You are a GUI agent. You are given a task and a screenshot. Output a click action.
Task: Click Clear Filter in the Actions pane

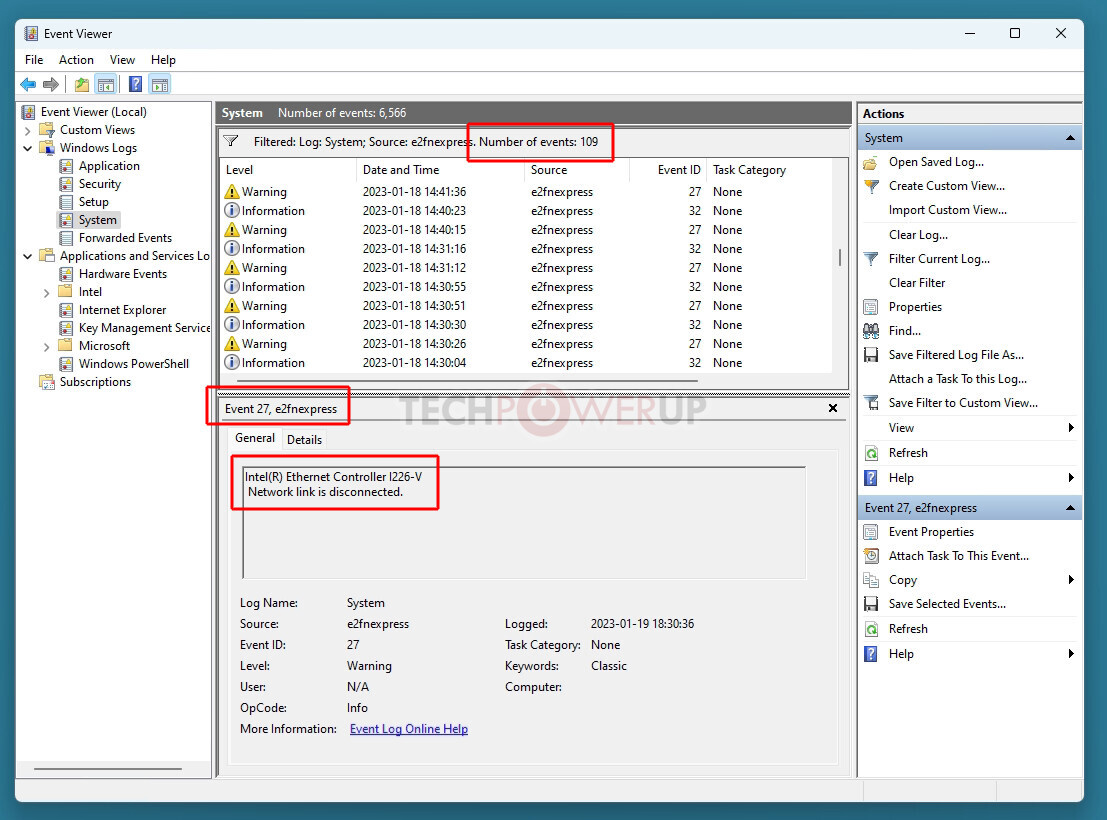(x=916, y=283)
